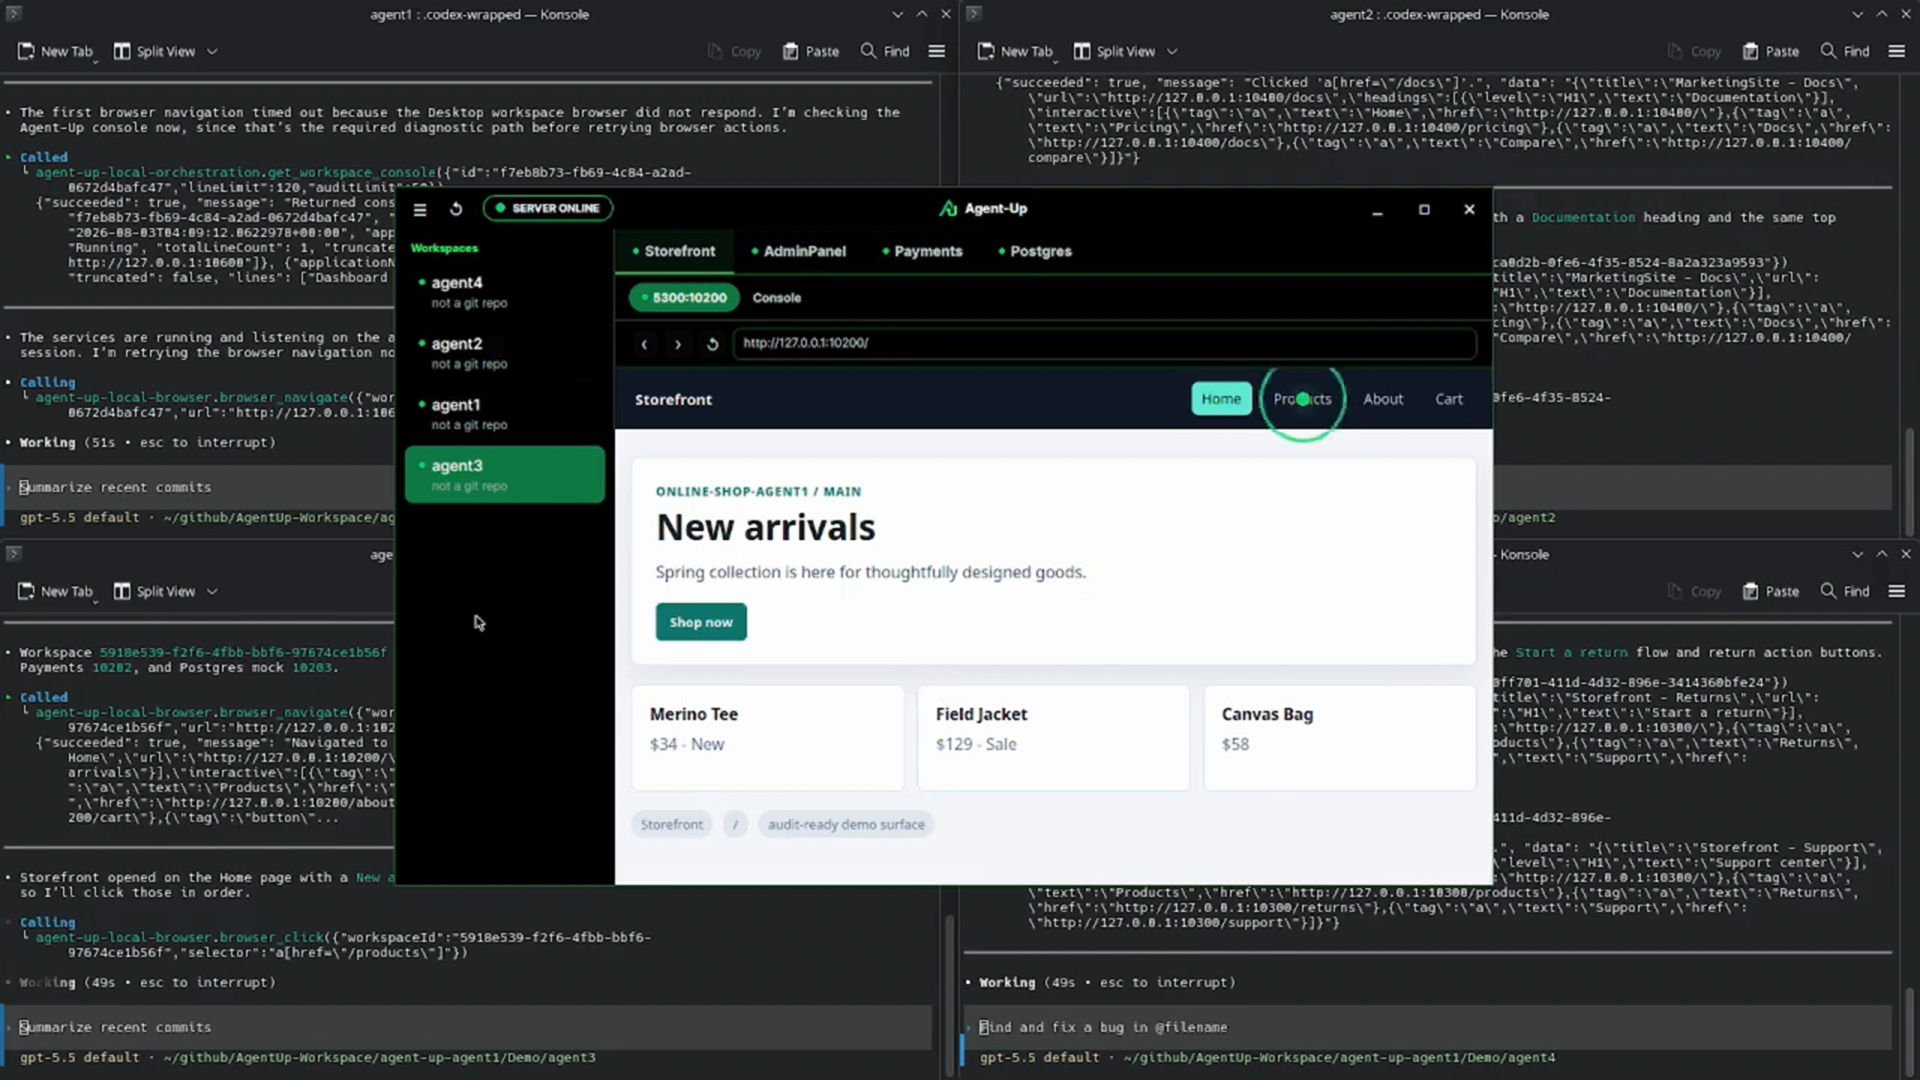
Task: Click Copy in the agent2 Konsole toolbar
Action: tap(1694, 51)
